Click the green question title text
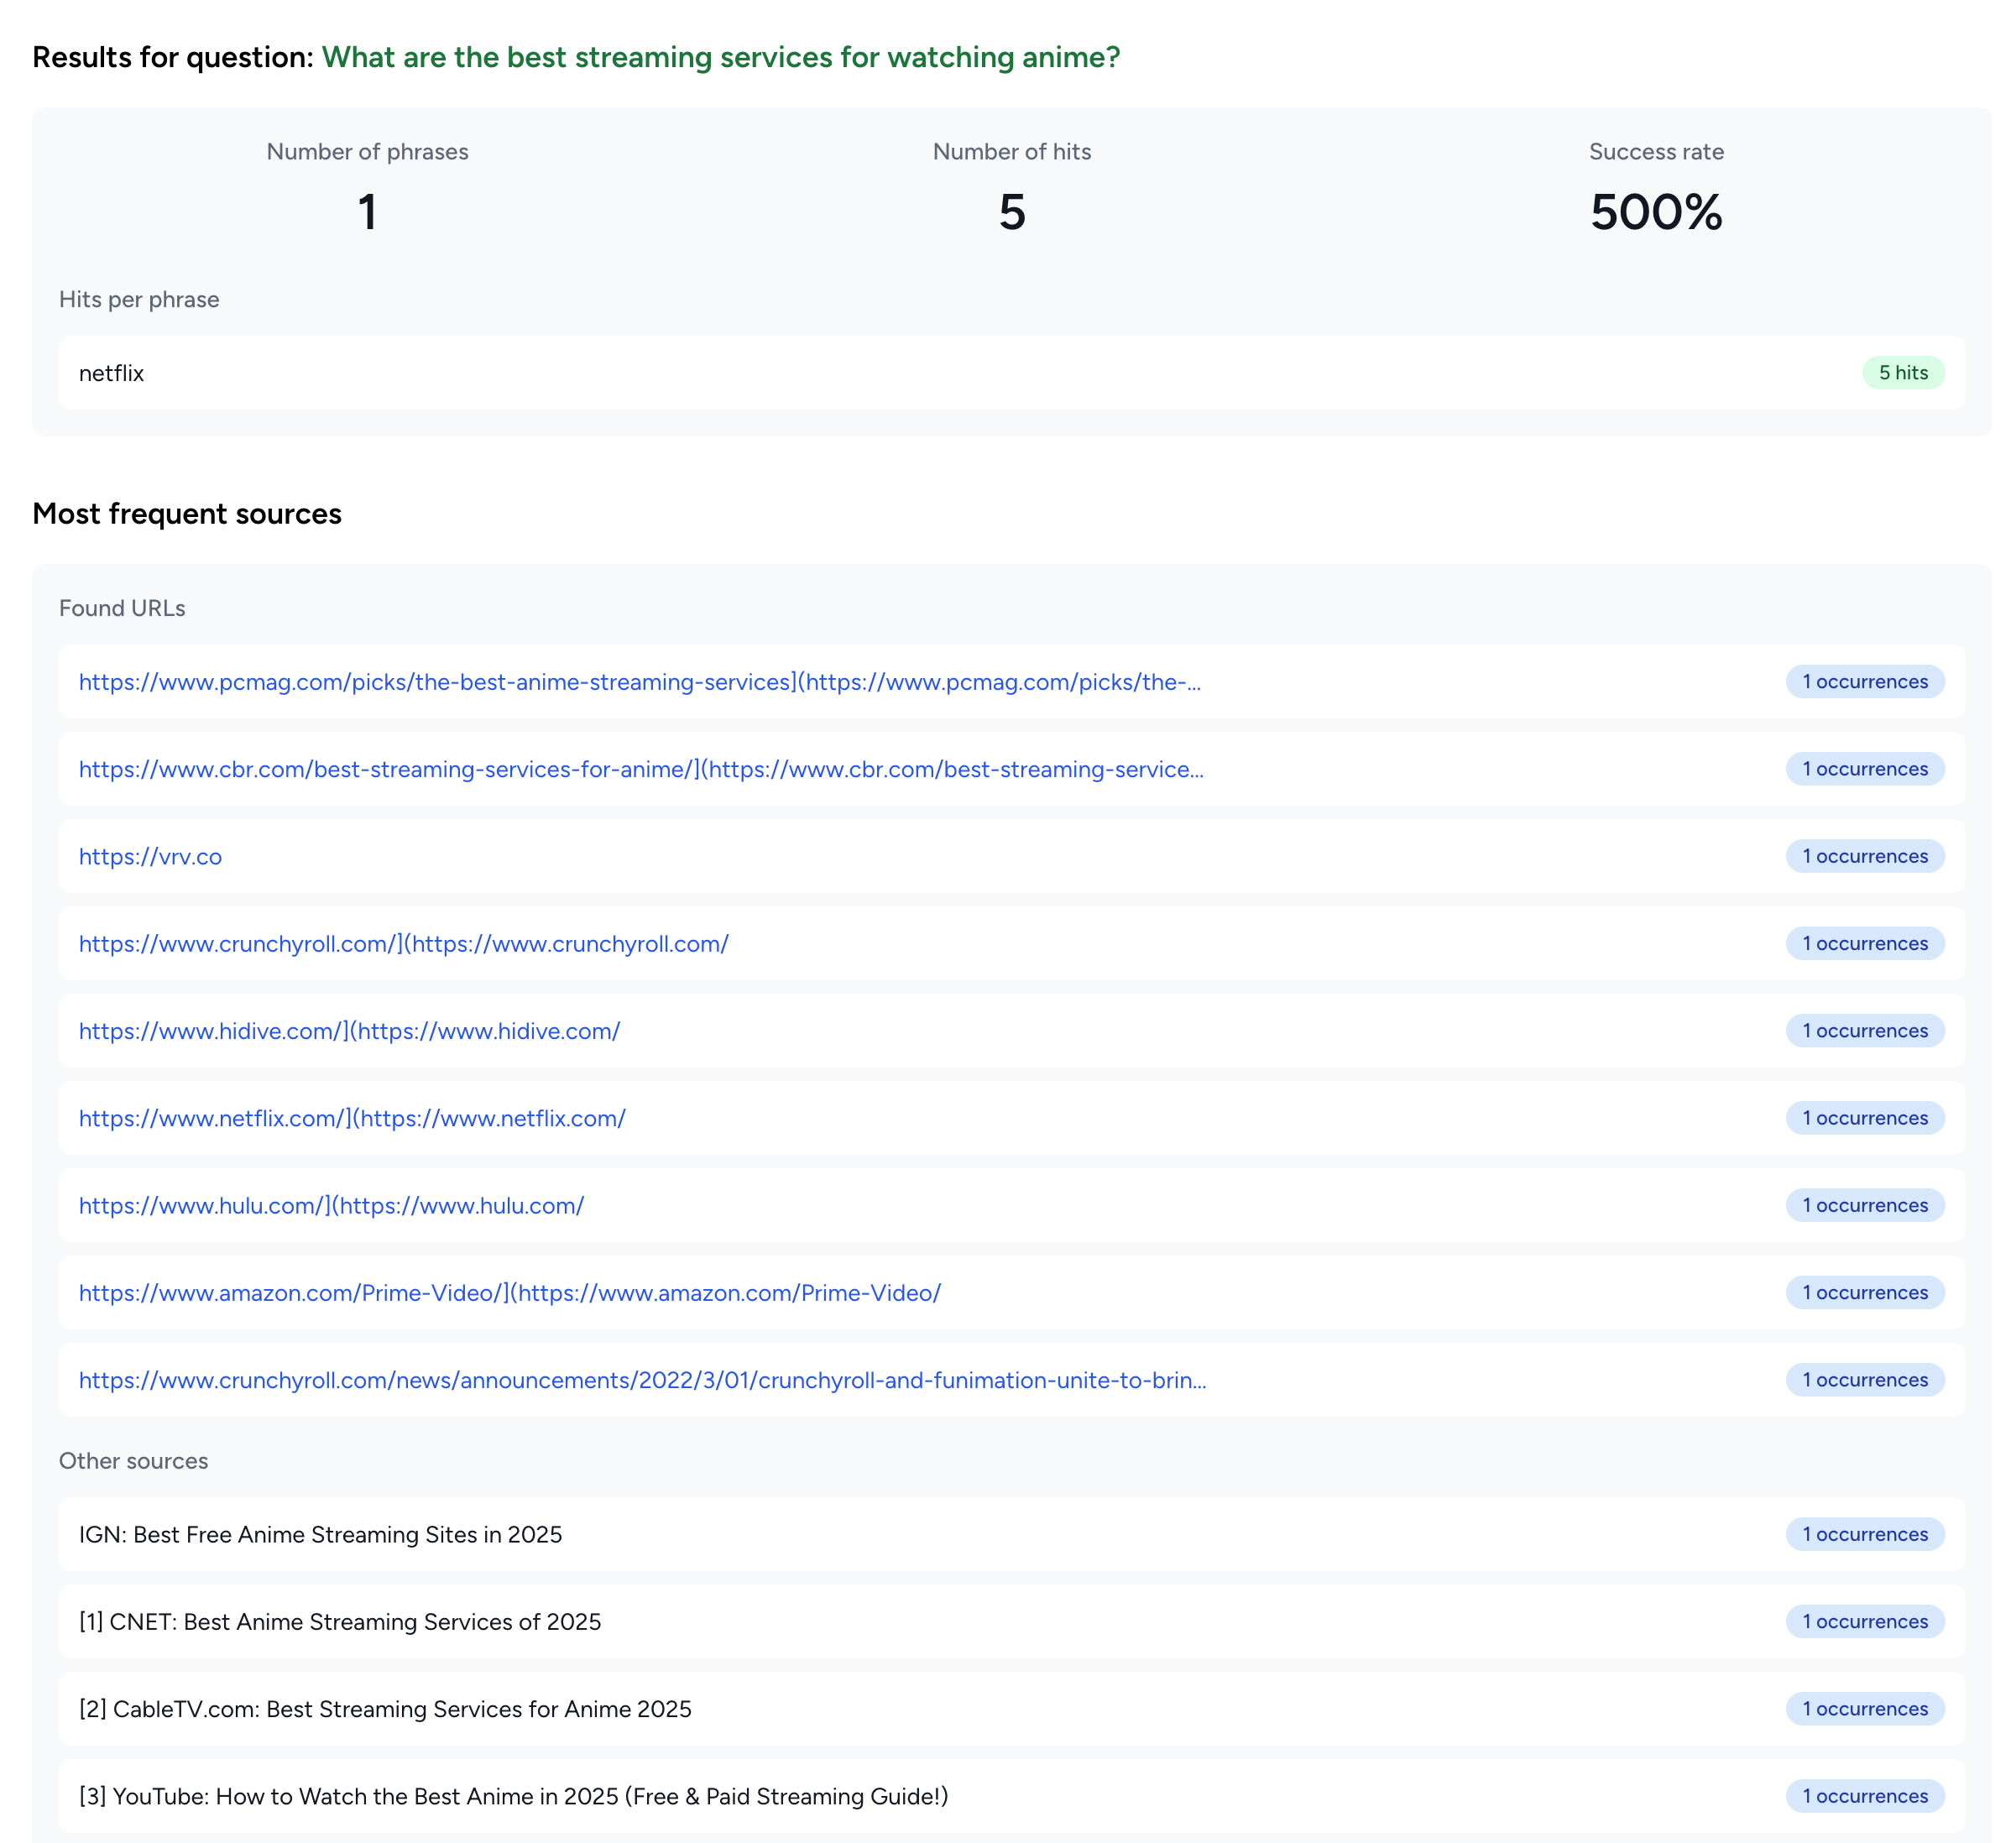This screenshot has width=2016, height=1843. click(720, 57)
